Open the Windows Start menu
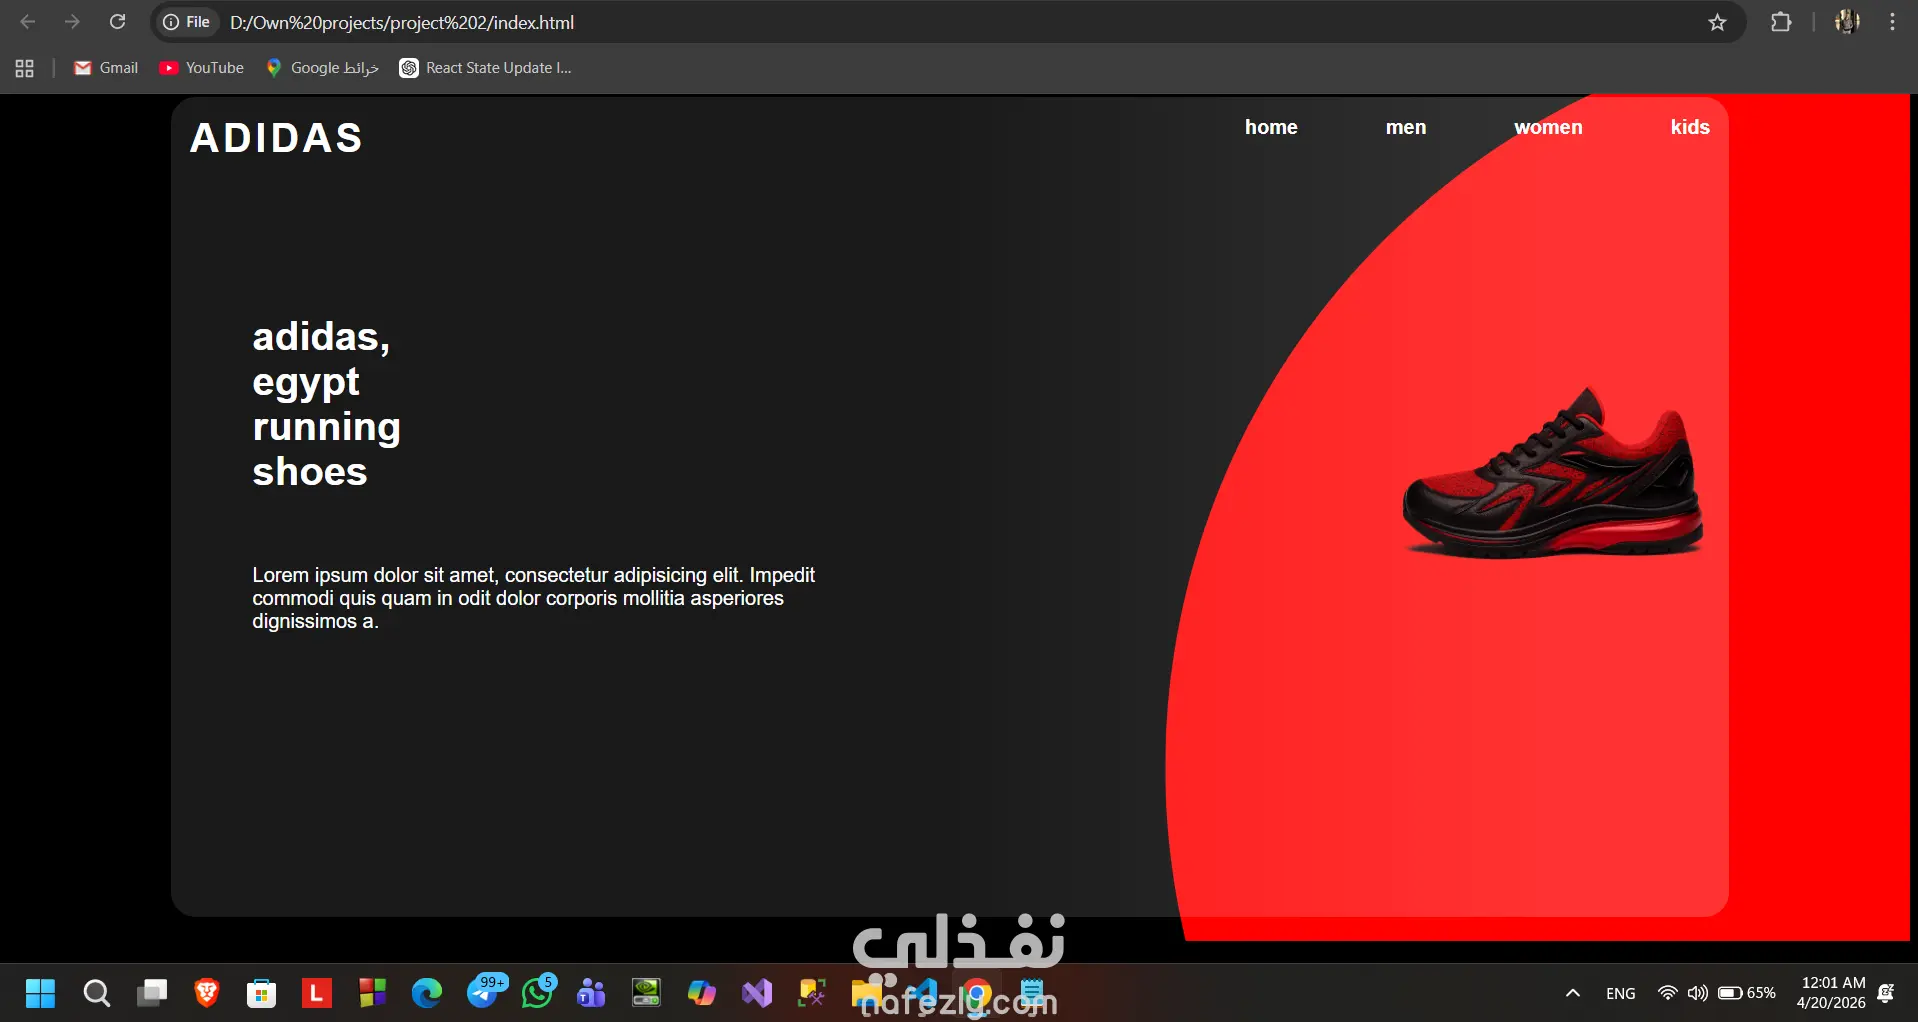This screenshot has width=1918, height=1022. click(40, 993)
